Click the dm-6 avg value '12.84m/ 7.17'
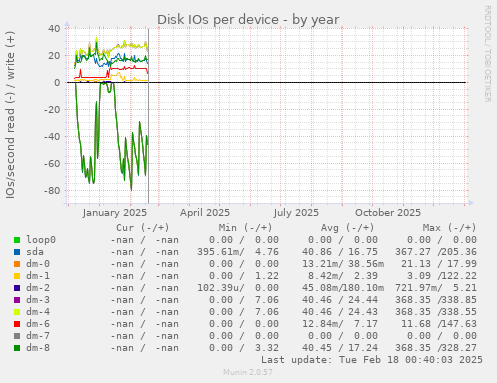 tap(340, 324)
